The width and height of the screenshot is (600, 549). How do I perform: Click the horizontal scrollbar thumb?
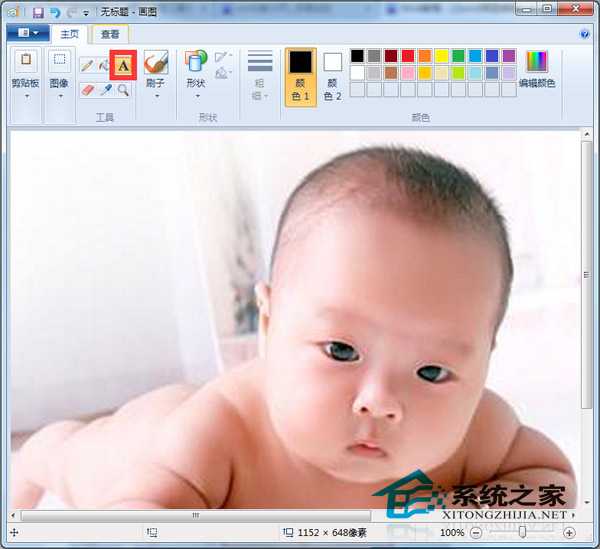[x=196, y=515]
